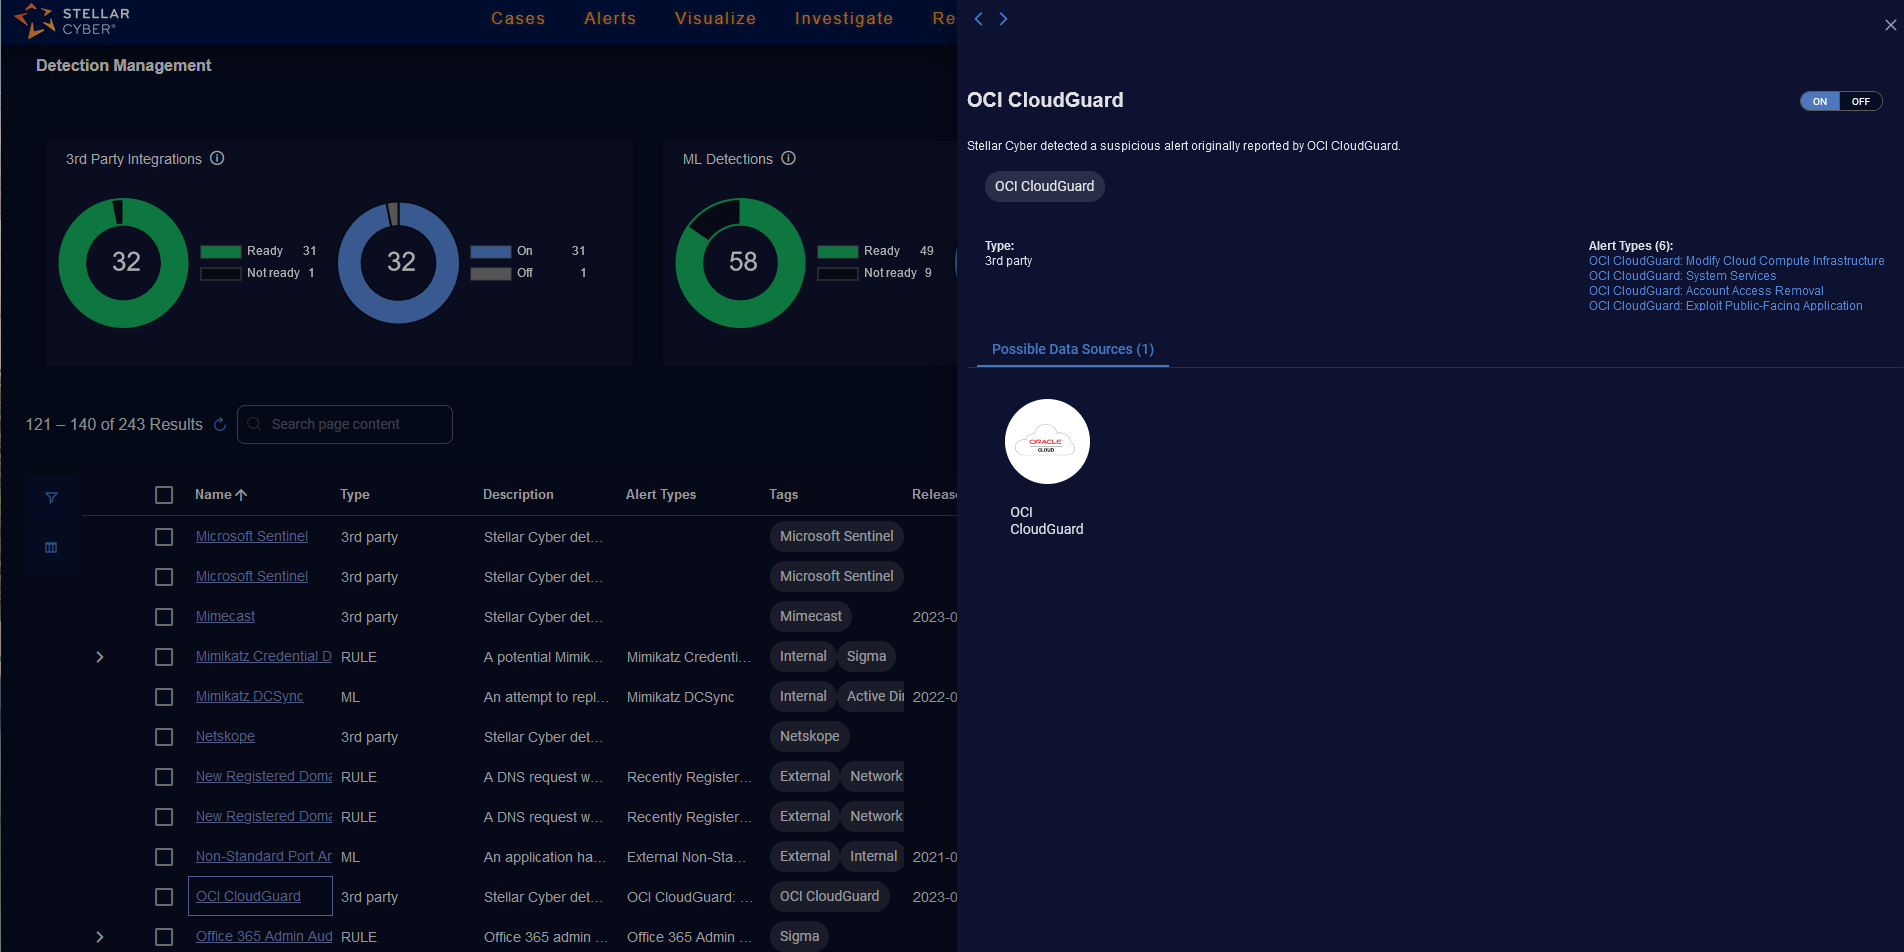Tick the select-all checkbox in header

(x=164, y=495)
